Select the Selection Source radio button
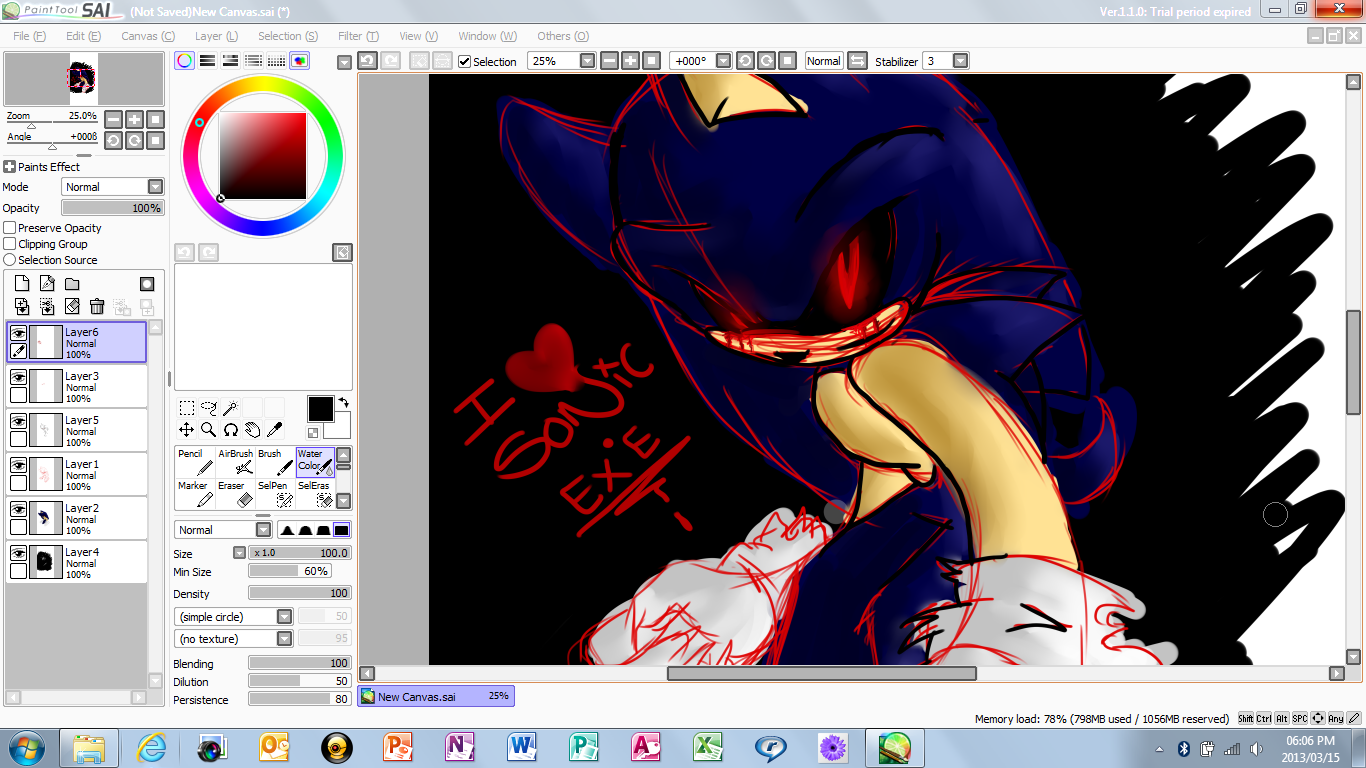This screenshot has width=1366, height=768. click(10, 260)
